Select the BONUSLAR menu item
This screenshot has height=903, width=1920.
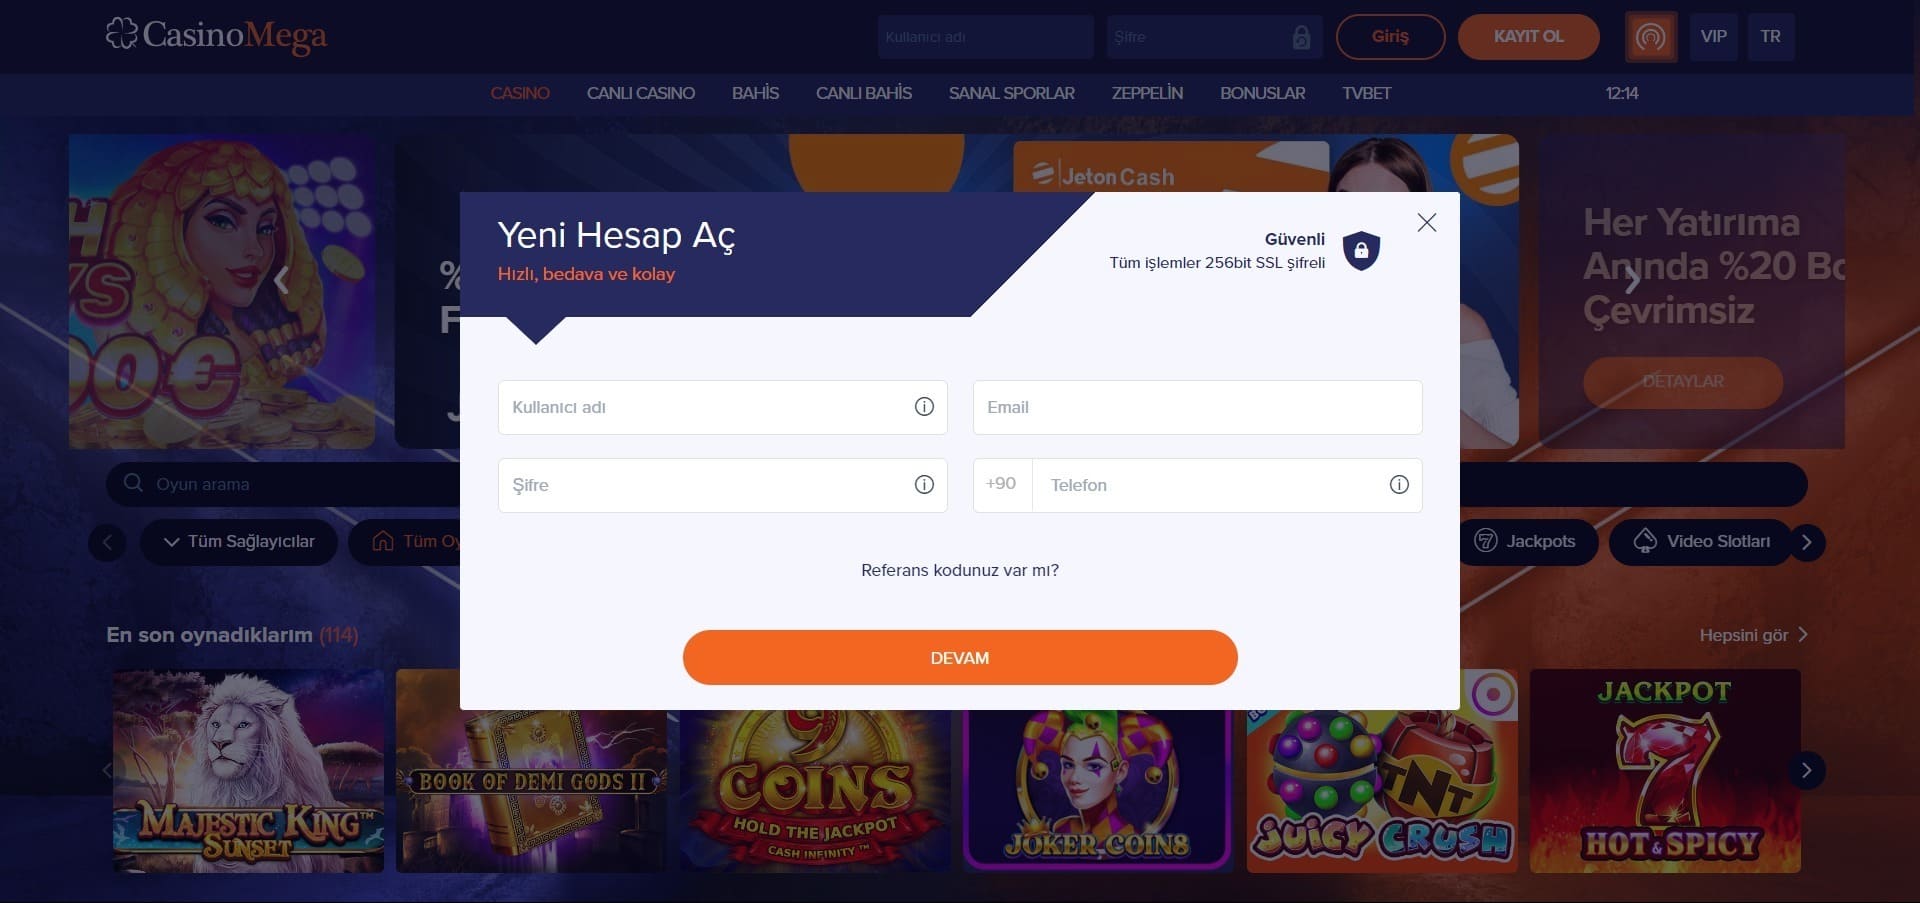click(1262, 93)
